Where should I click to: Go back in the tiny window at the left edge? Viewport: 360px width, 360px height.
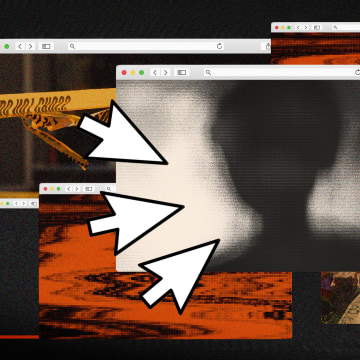[x=15, y=203]
